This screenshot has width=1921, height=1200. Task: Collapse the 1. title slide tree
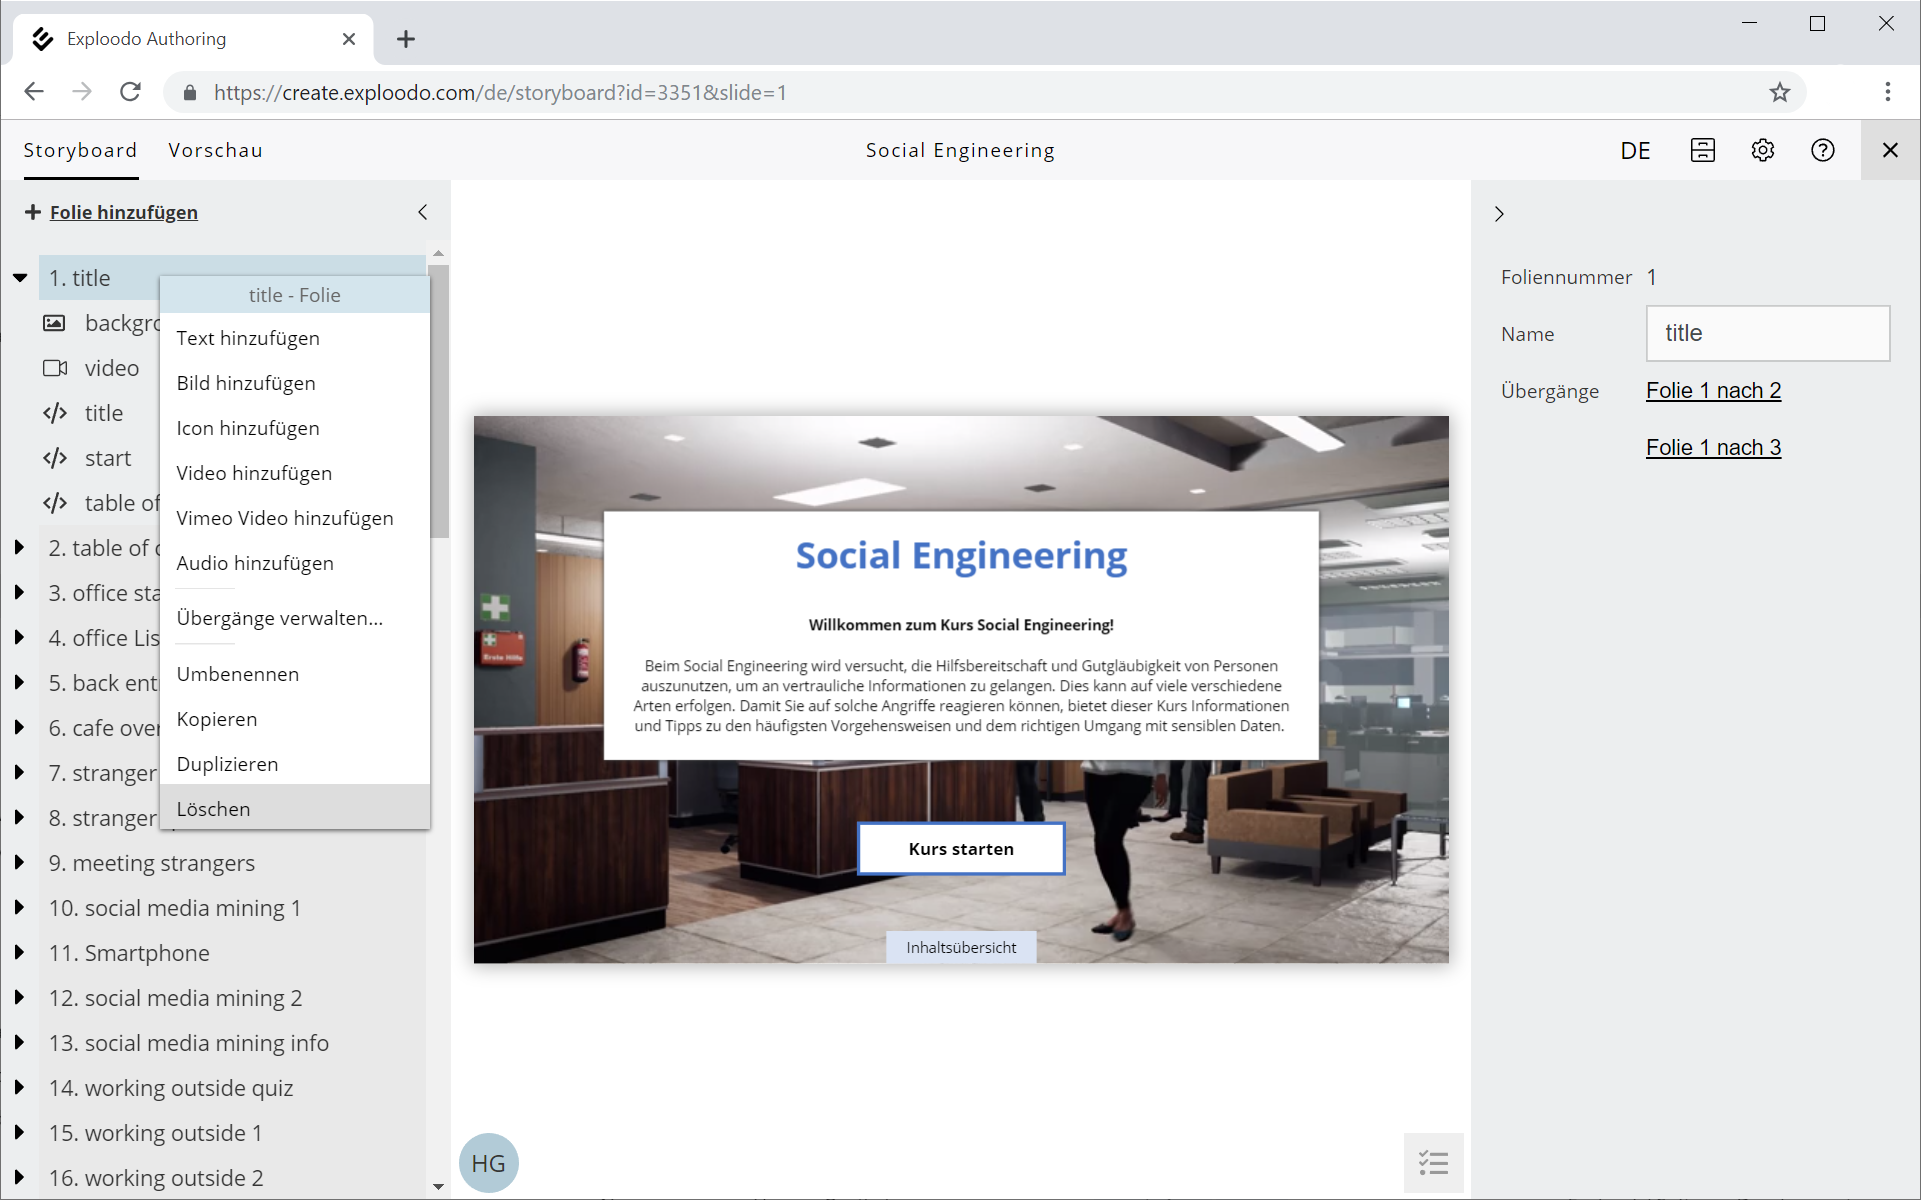[x=20, y=278]
